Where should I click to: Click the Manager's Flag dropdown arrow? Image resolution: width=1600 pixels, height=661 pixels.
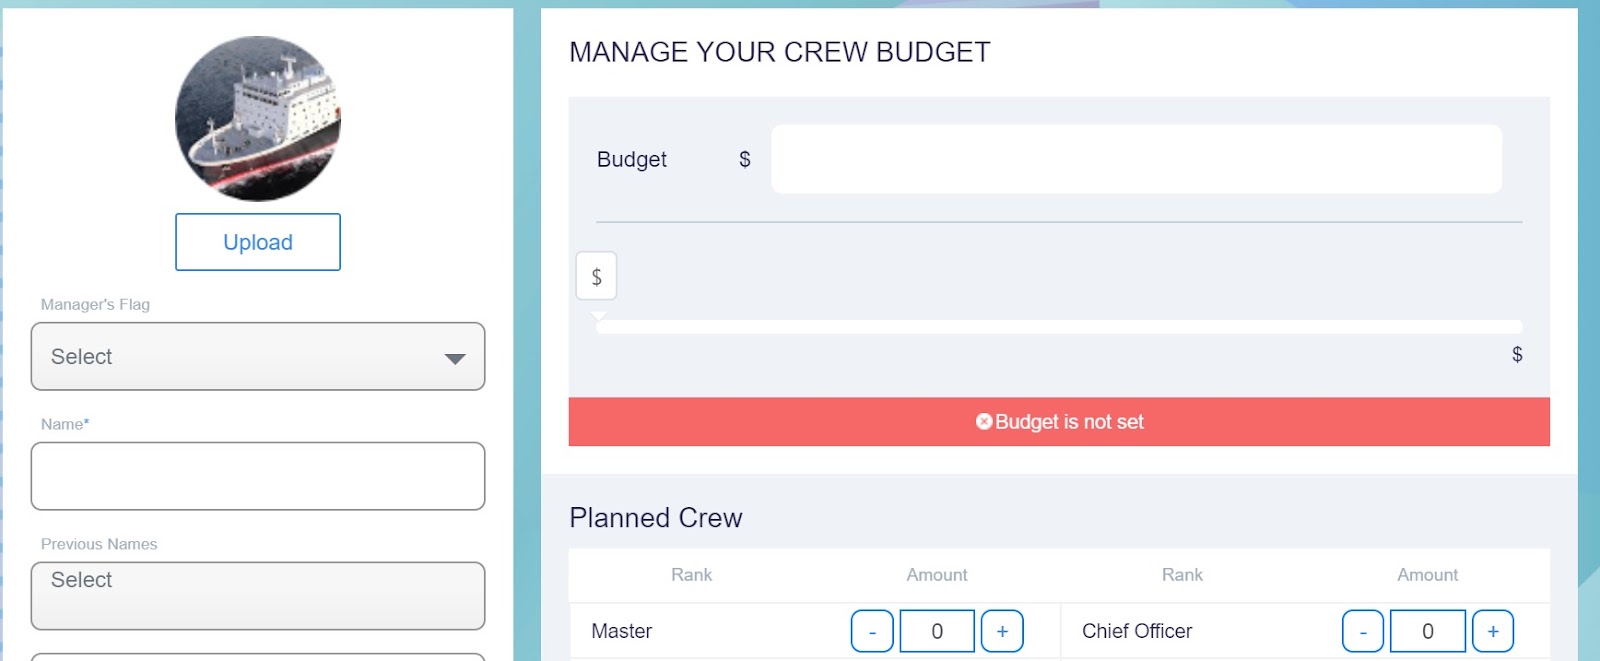point(455,358)
